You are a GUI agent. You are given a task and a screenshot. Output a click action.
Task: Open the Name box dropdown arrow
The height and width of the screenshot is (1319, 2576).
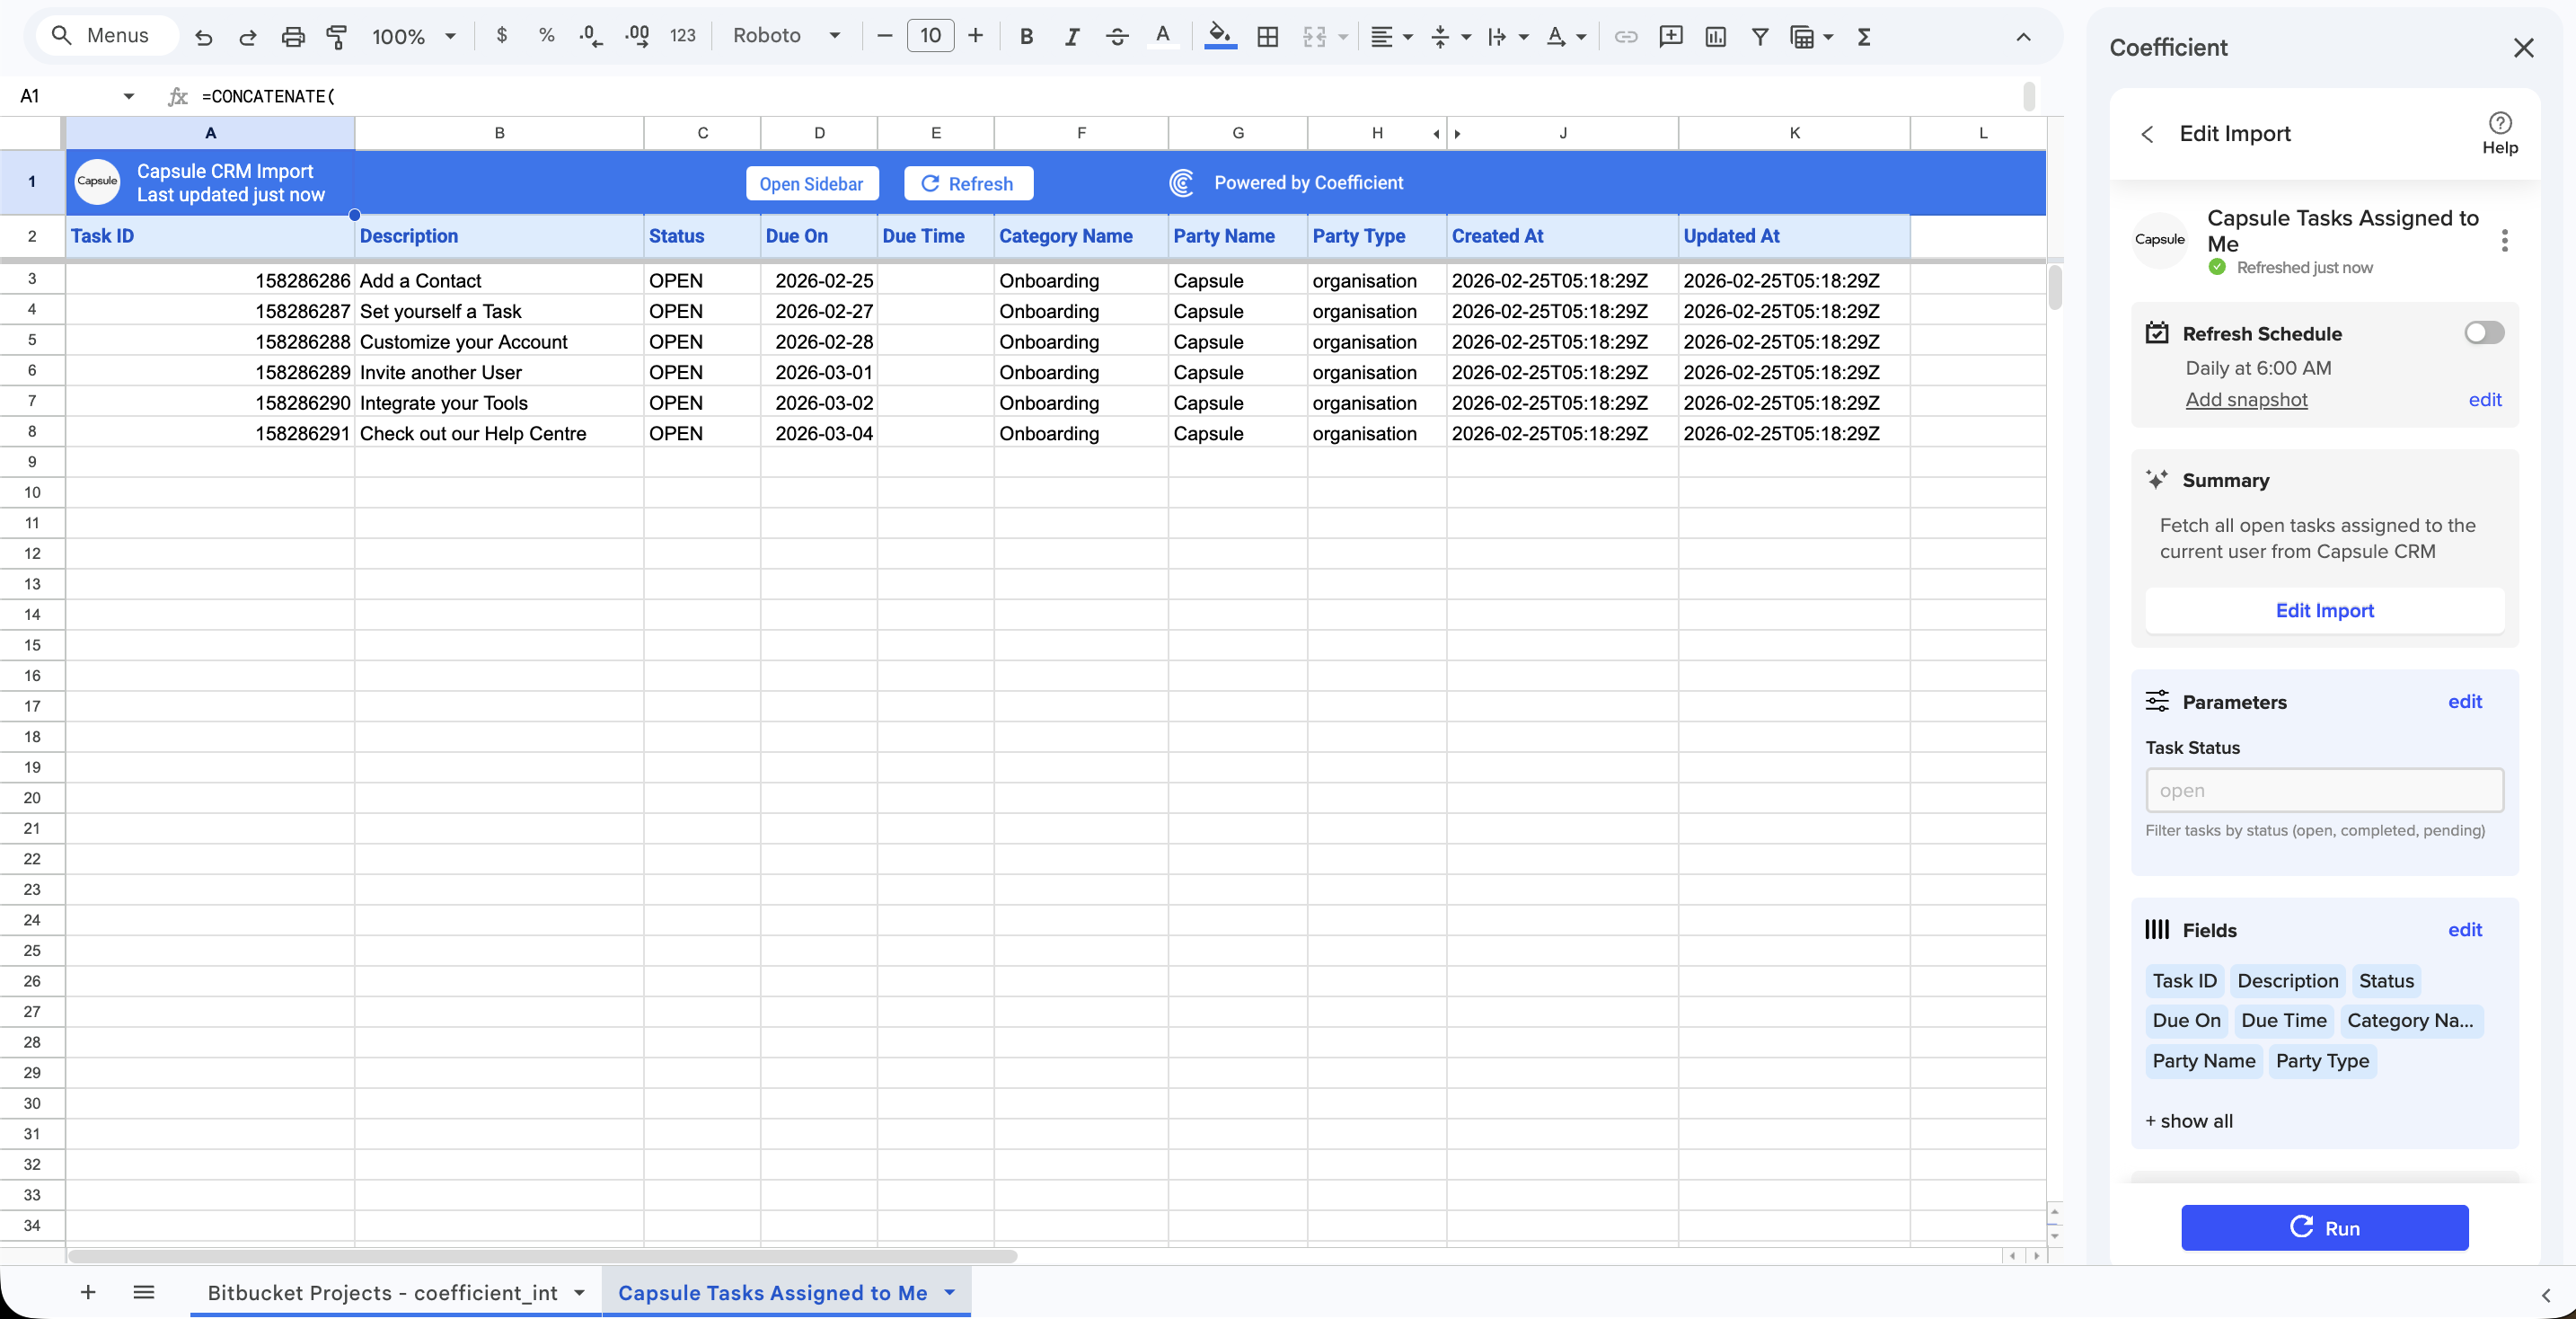click(129, 96)
